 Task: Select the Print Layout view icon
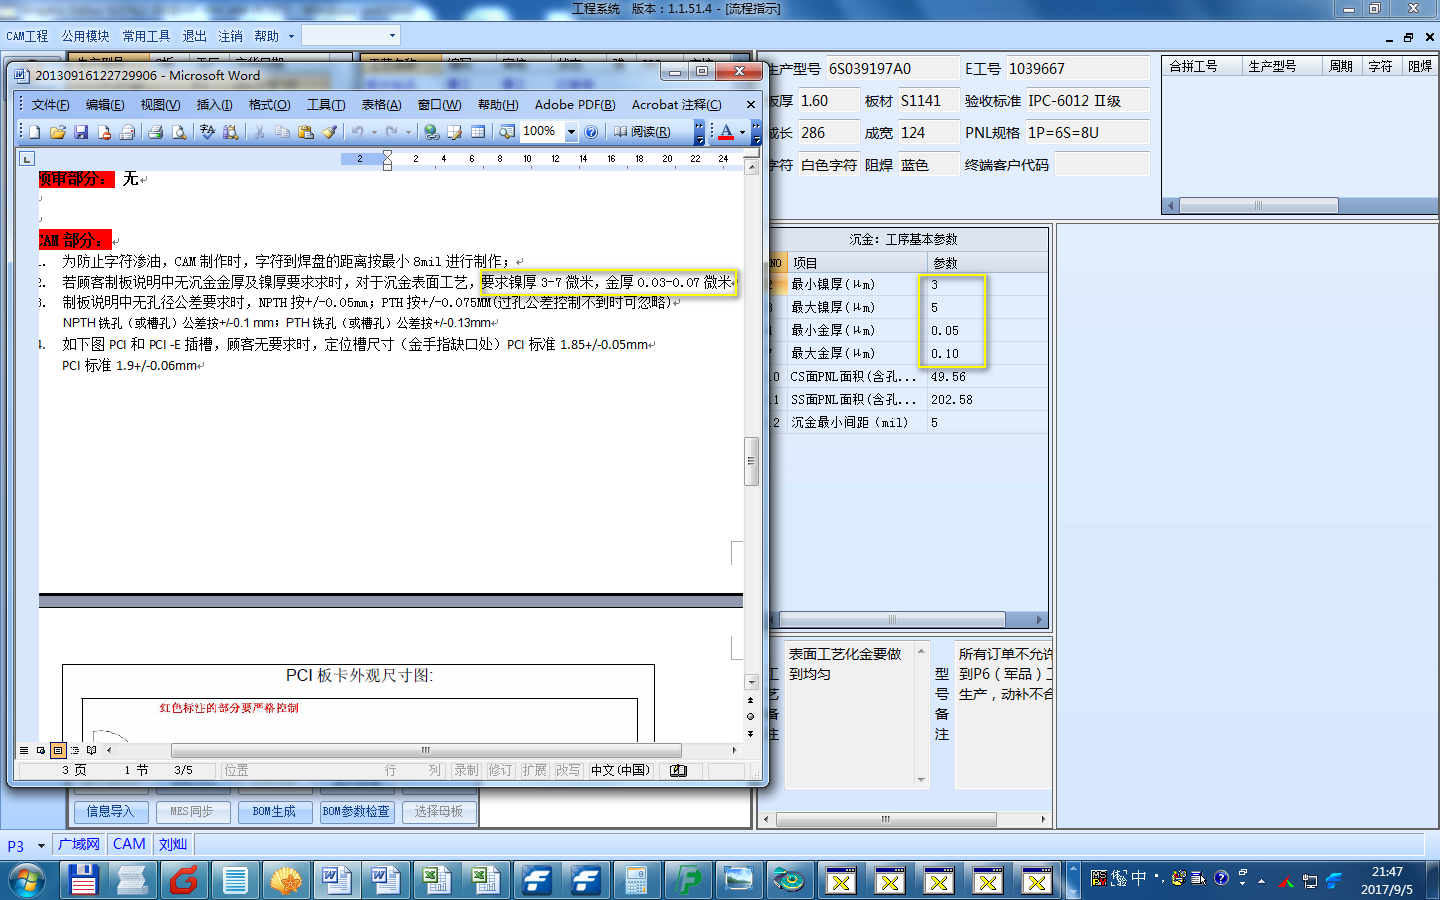tap(58, 750)
